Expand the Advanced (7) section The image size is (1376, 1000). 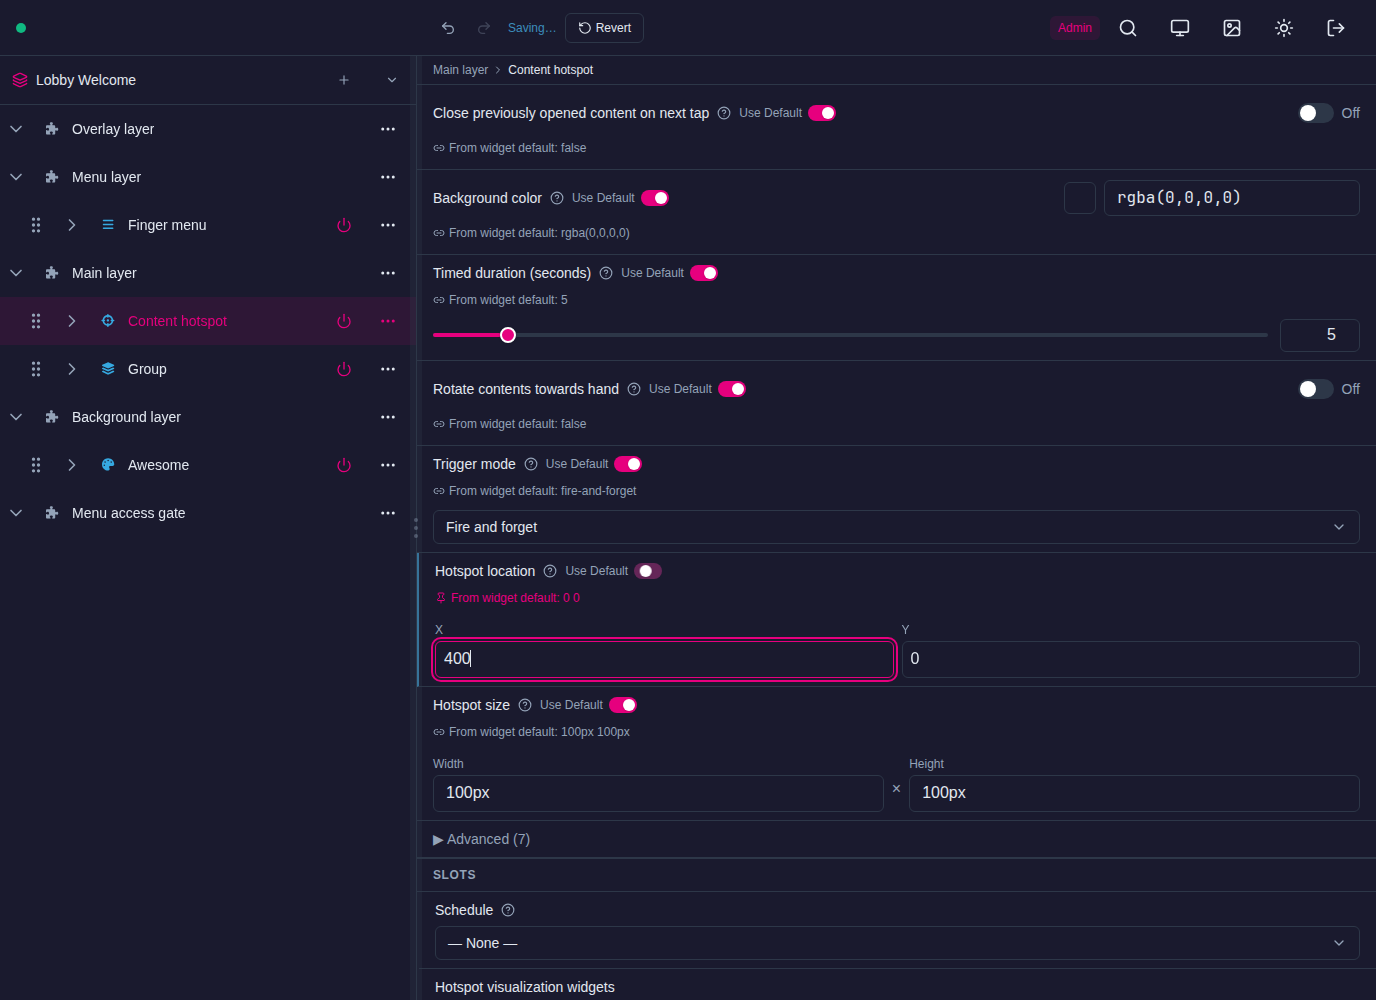coord(482,839)
